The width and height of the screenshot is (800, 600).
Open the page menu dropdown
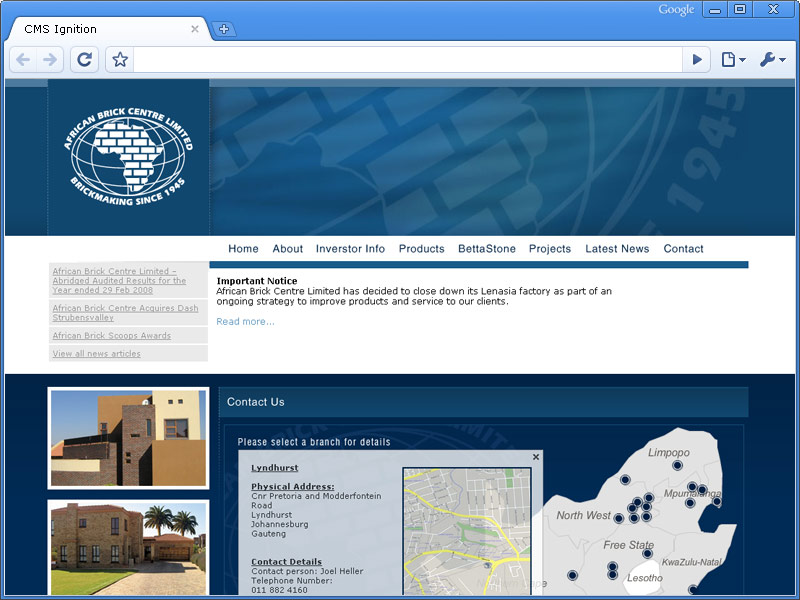tap(733, 60)
